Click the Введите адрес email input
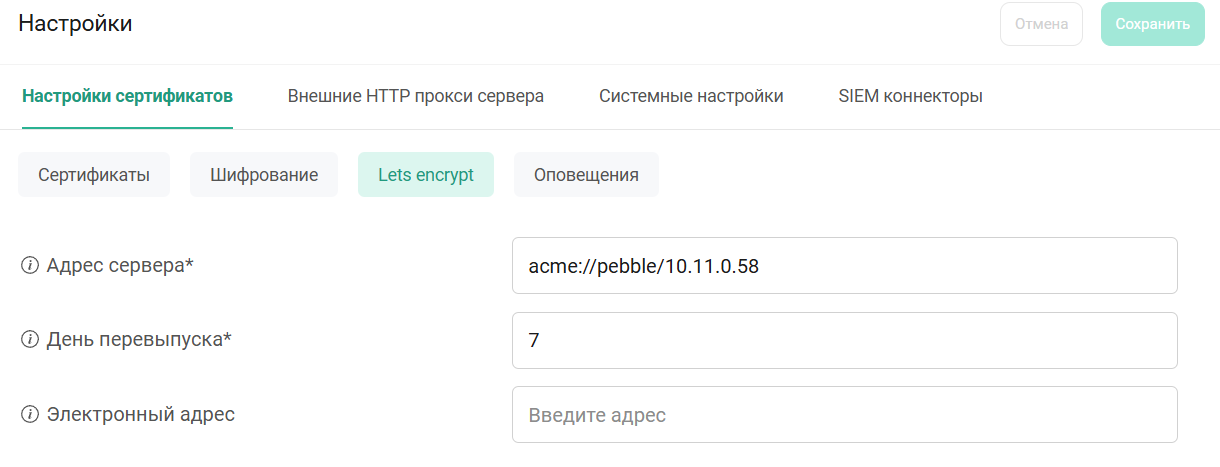This screenshot has width=1220, height=467. [844, 414]
